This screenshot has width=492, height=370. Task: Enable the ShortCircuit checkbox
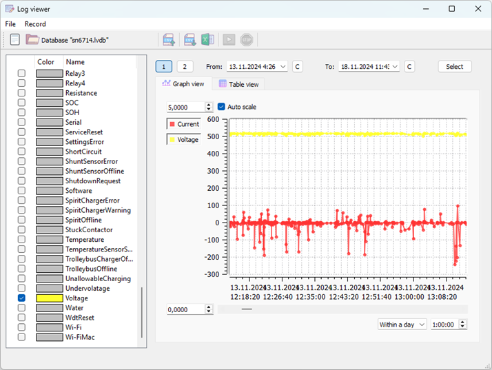tap(22, 151)
